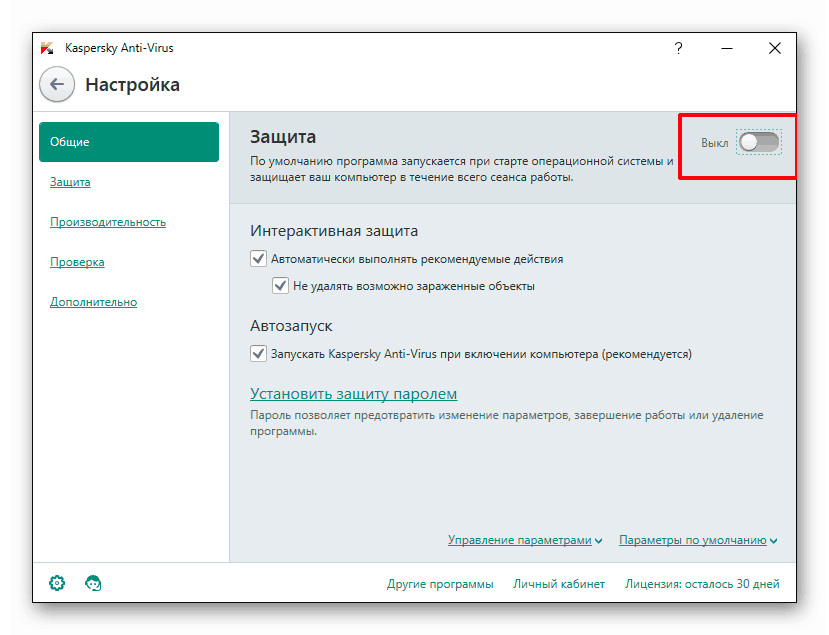Open the Дополнительно section

(x=94, y=302)
